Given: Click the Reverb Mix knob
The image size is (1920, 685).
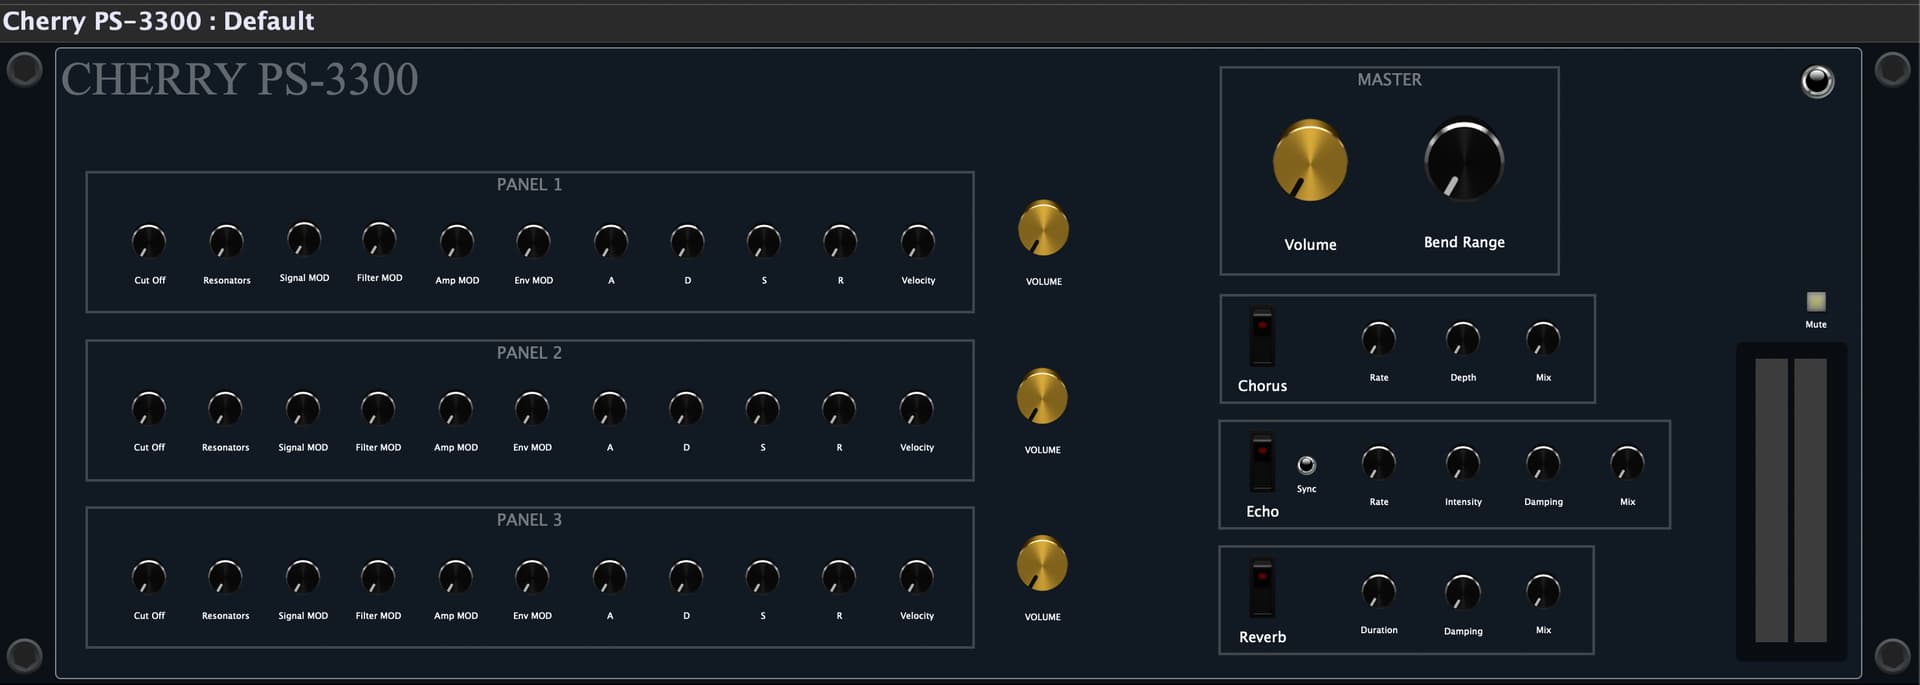Looking at the screenshot, I should pos(1543,591).
